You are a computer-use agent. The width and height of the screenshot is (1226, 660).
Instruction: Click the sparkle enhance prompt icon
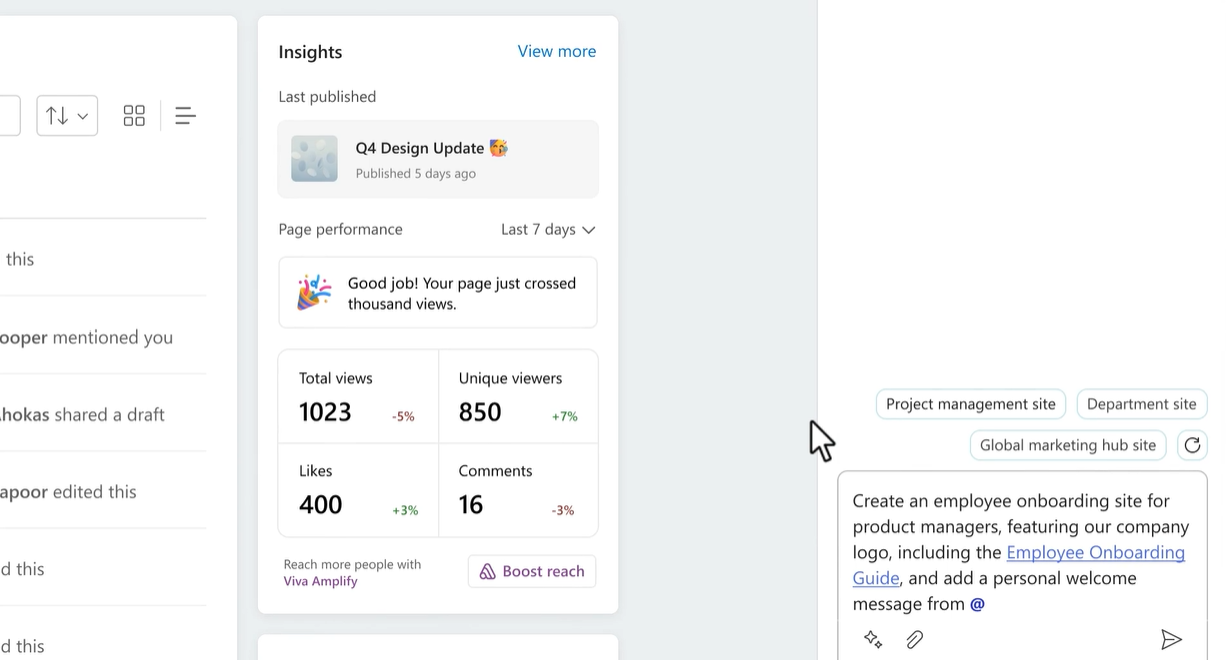point(873,639)
